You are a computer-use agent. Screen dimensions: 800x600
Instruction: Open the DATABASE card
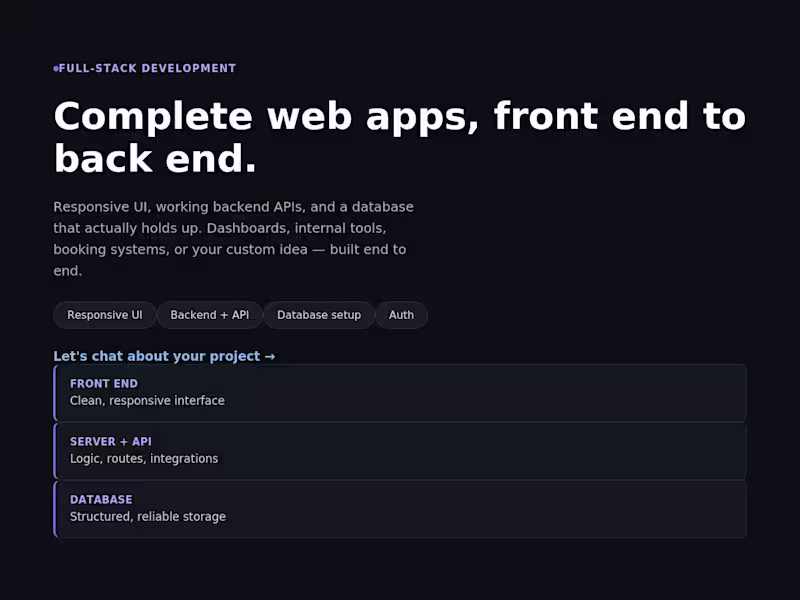400,509
